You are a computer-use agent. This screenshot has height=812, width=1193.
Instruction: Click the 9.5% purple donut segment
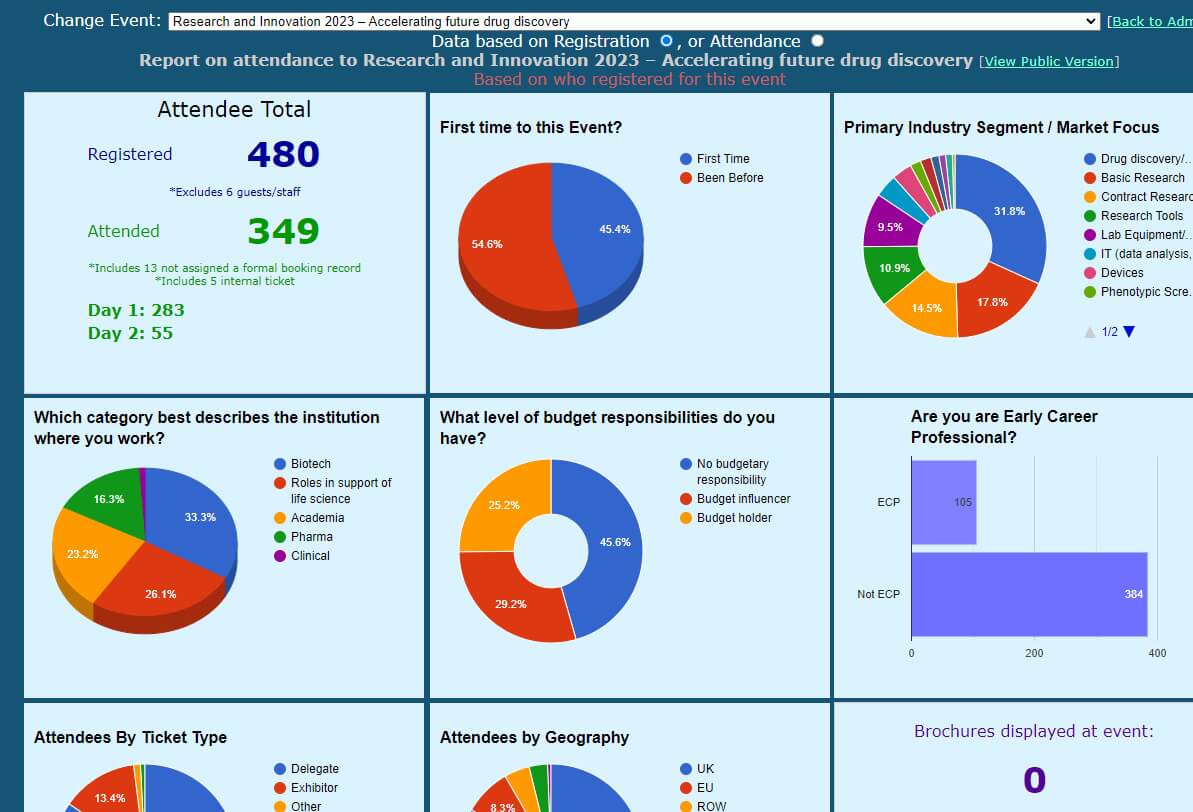(x=892, y=227)
